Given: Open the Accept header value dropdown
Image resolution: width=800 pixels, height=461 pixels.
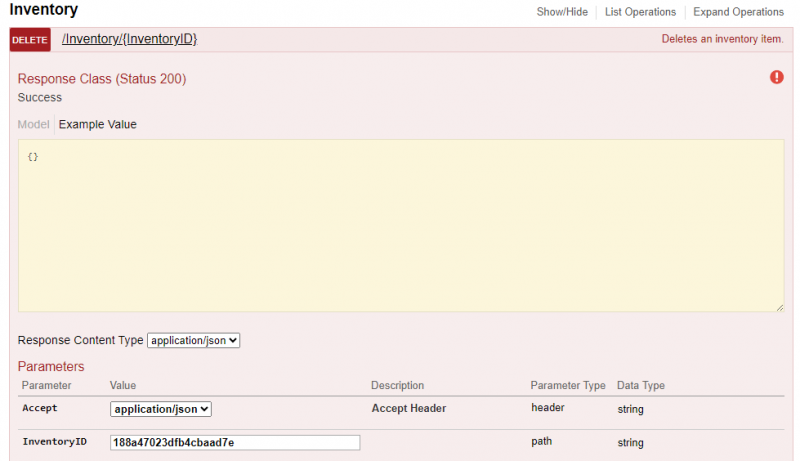Looking at the screenshot, I should pyautogui.click(x=161, y=409).
